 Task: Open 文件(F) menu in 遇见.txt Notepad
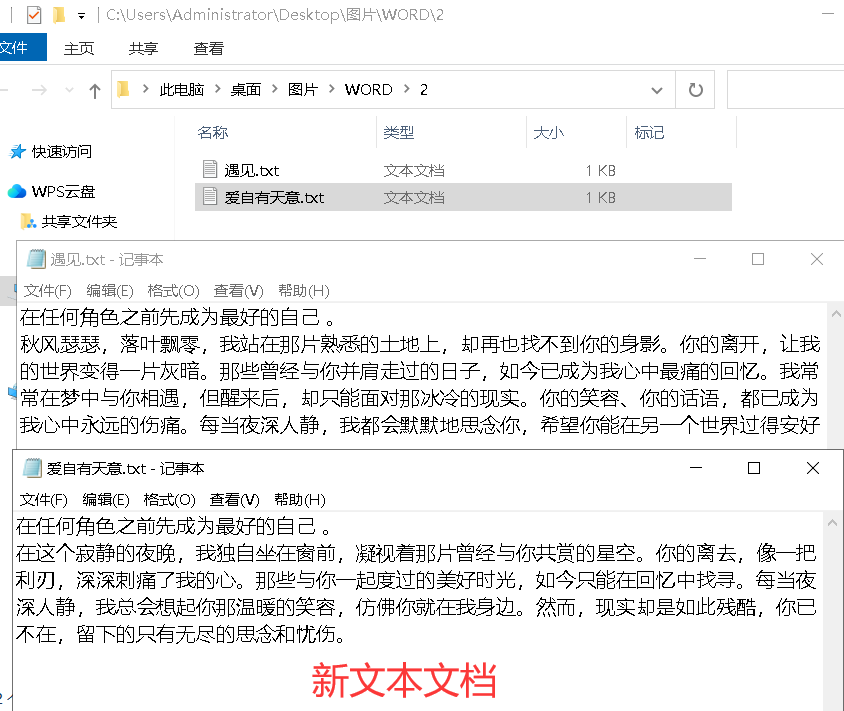(x=47, y=291)
